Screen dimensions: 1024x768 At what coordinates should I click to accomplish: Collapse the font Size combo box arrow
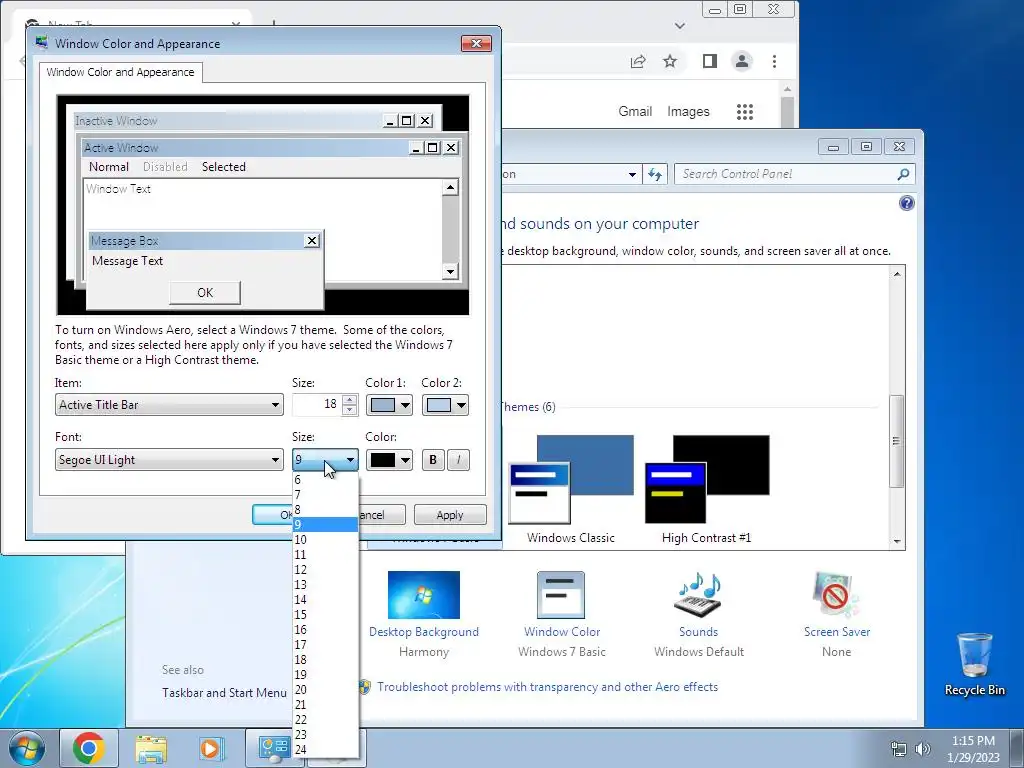click(x=350, y=460)
